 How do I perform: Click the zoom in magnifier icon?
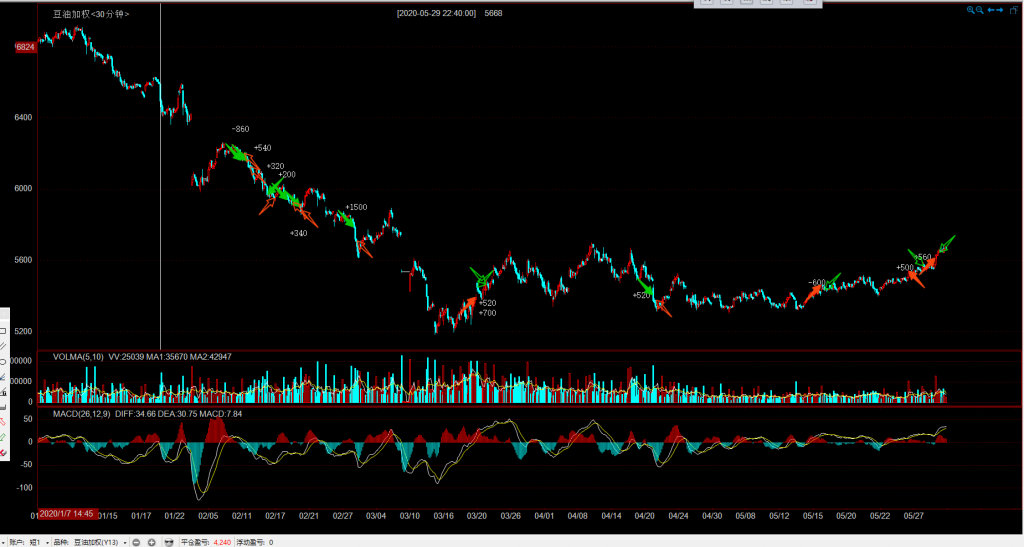point(970,10)
